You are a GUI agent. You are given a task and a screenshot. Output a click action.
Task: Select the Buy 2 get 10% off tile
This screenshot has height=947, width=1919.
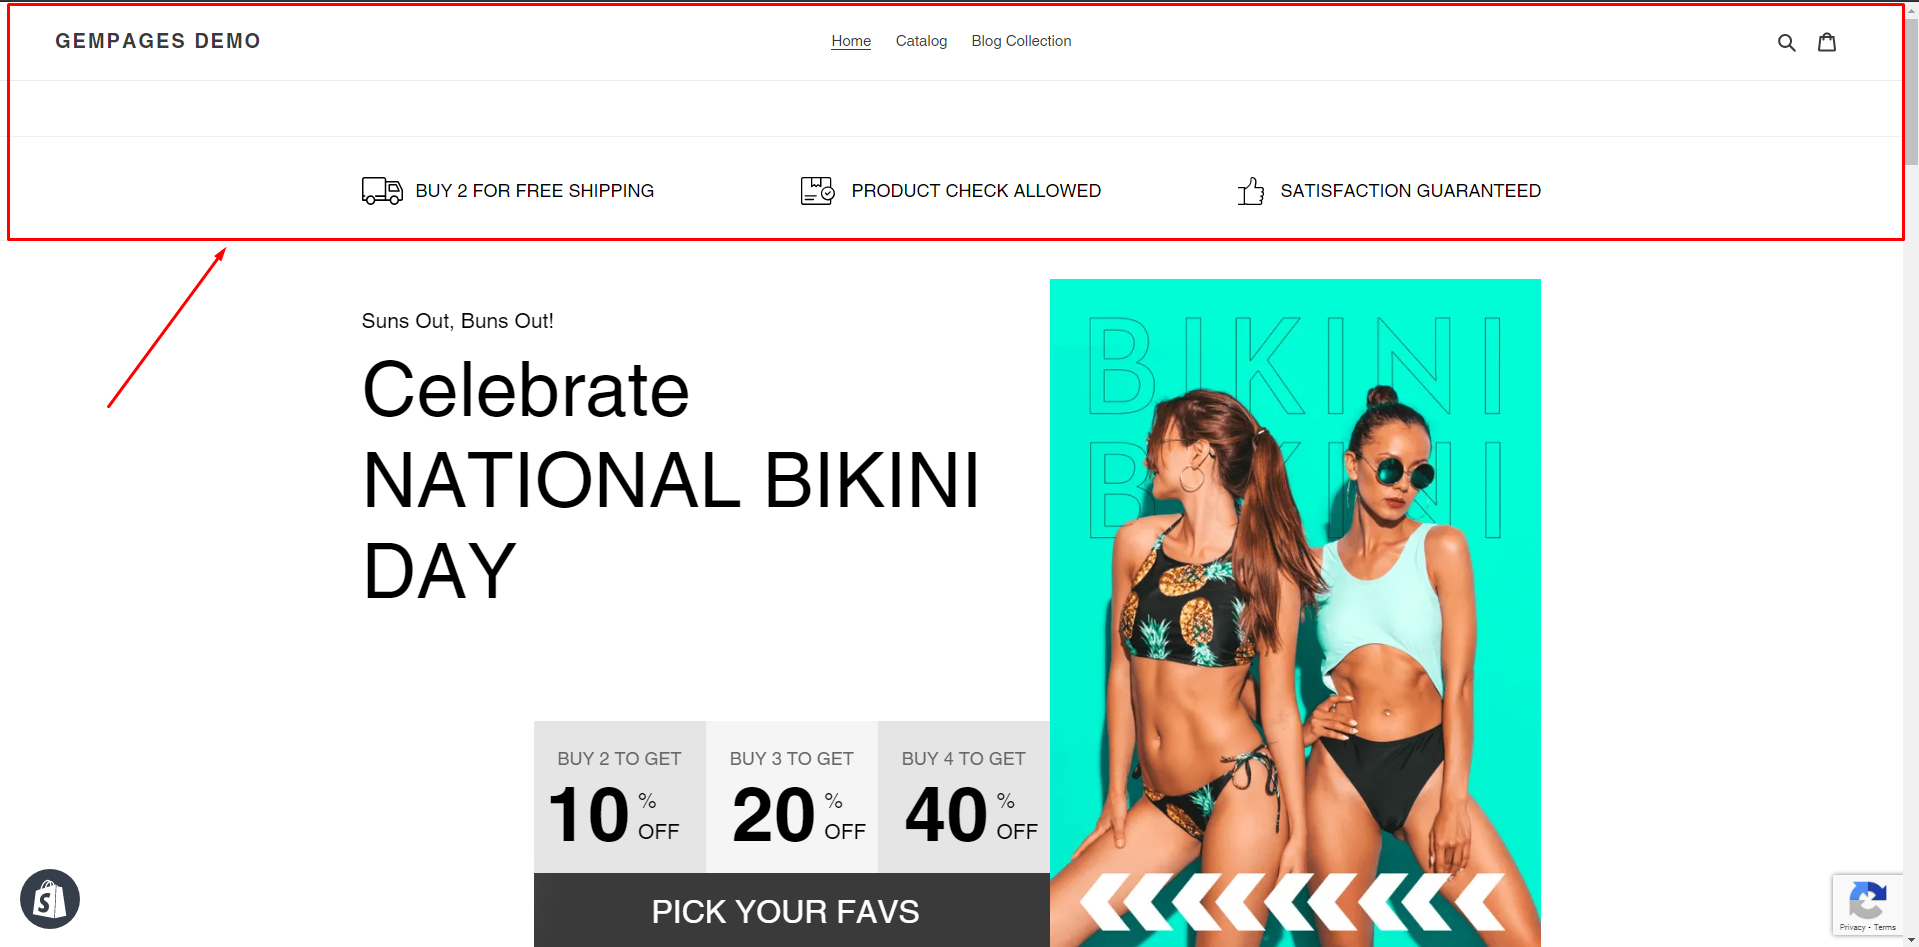(620, 797)
